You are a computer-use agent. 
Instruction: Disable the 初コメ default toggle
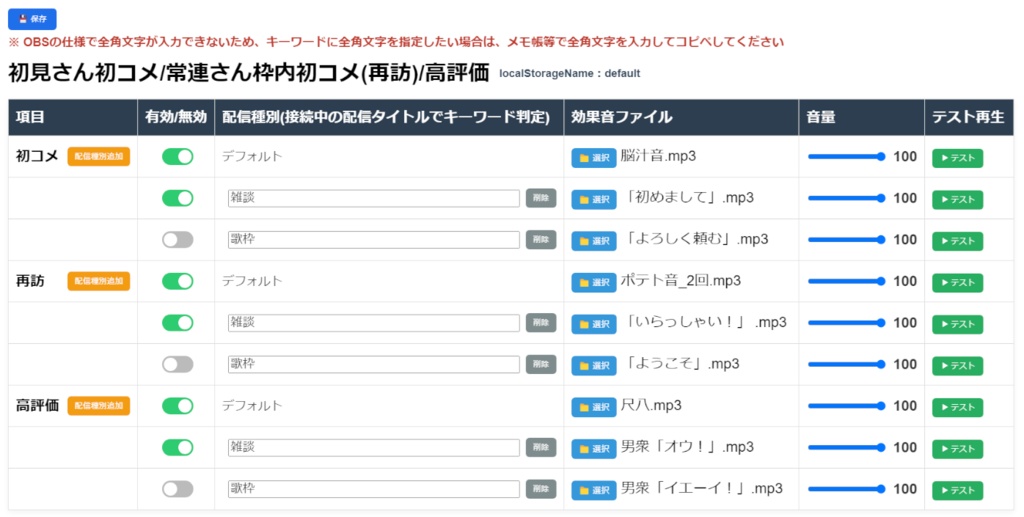pos(178,157)
